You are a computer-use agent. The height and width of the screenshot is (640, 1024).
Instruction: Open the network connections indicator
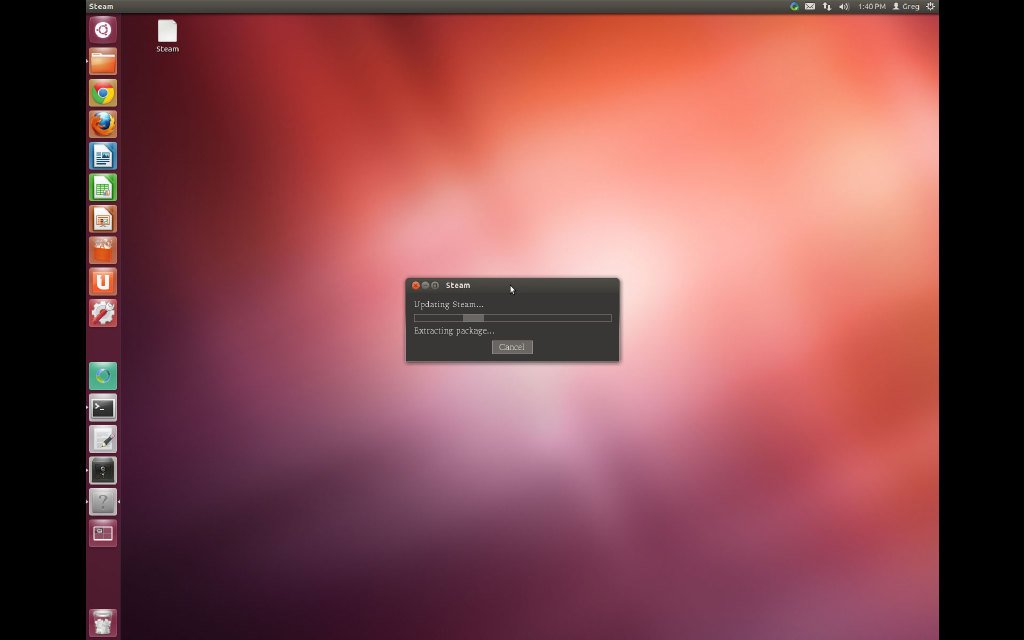[x=827, y=7]
